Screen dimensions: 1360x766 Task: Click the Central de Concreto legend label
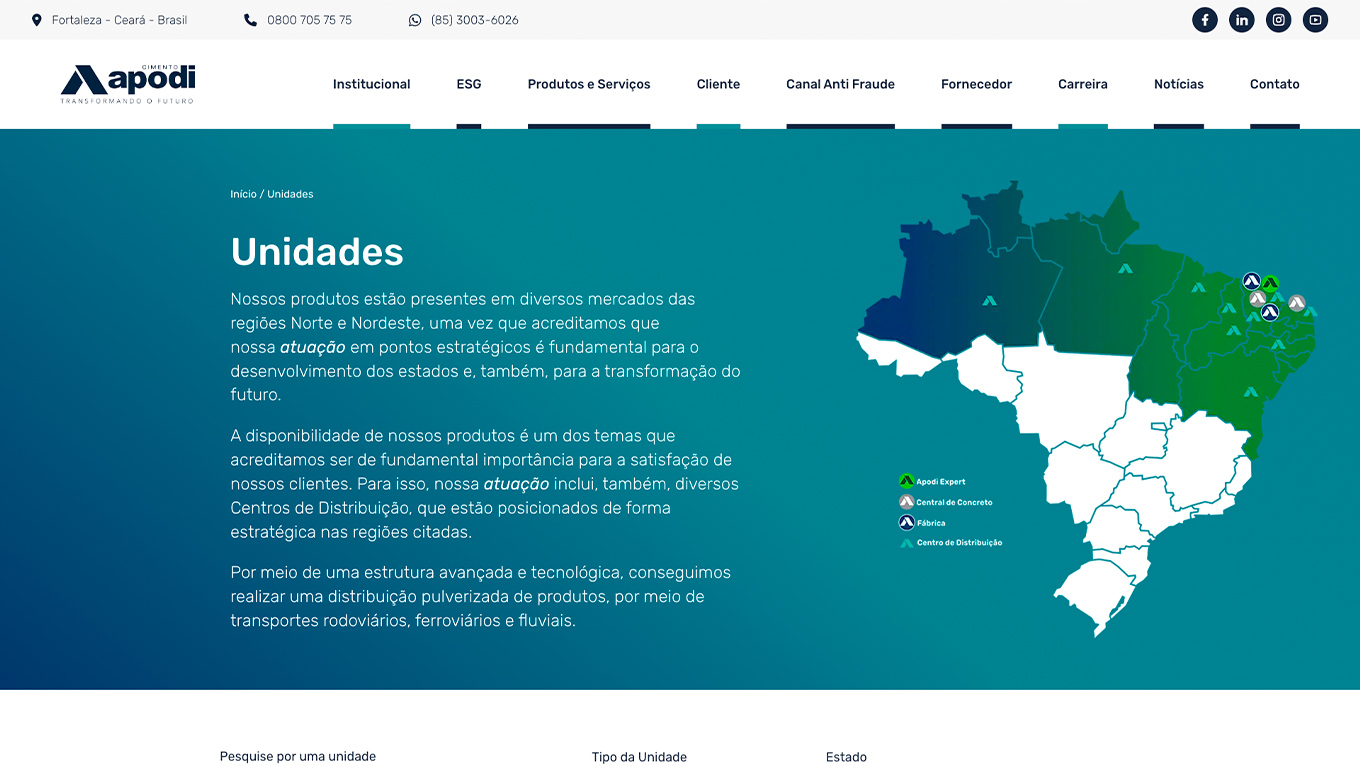(x=955, y=502)
